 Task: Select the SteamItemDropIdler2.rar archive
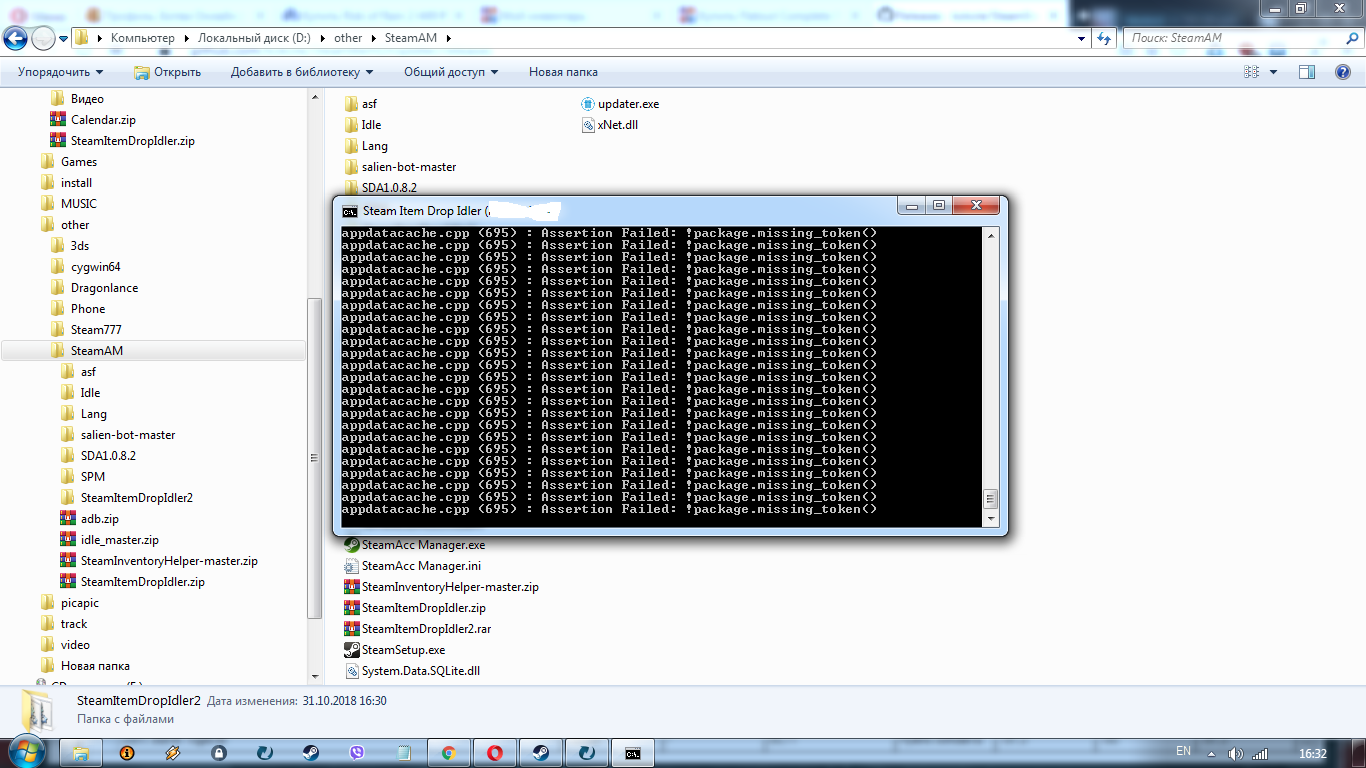point(417,629)
